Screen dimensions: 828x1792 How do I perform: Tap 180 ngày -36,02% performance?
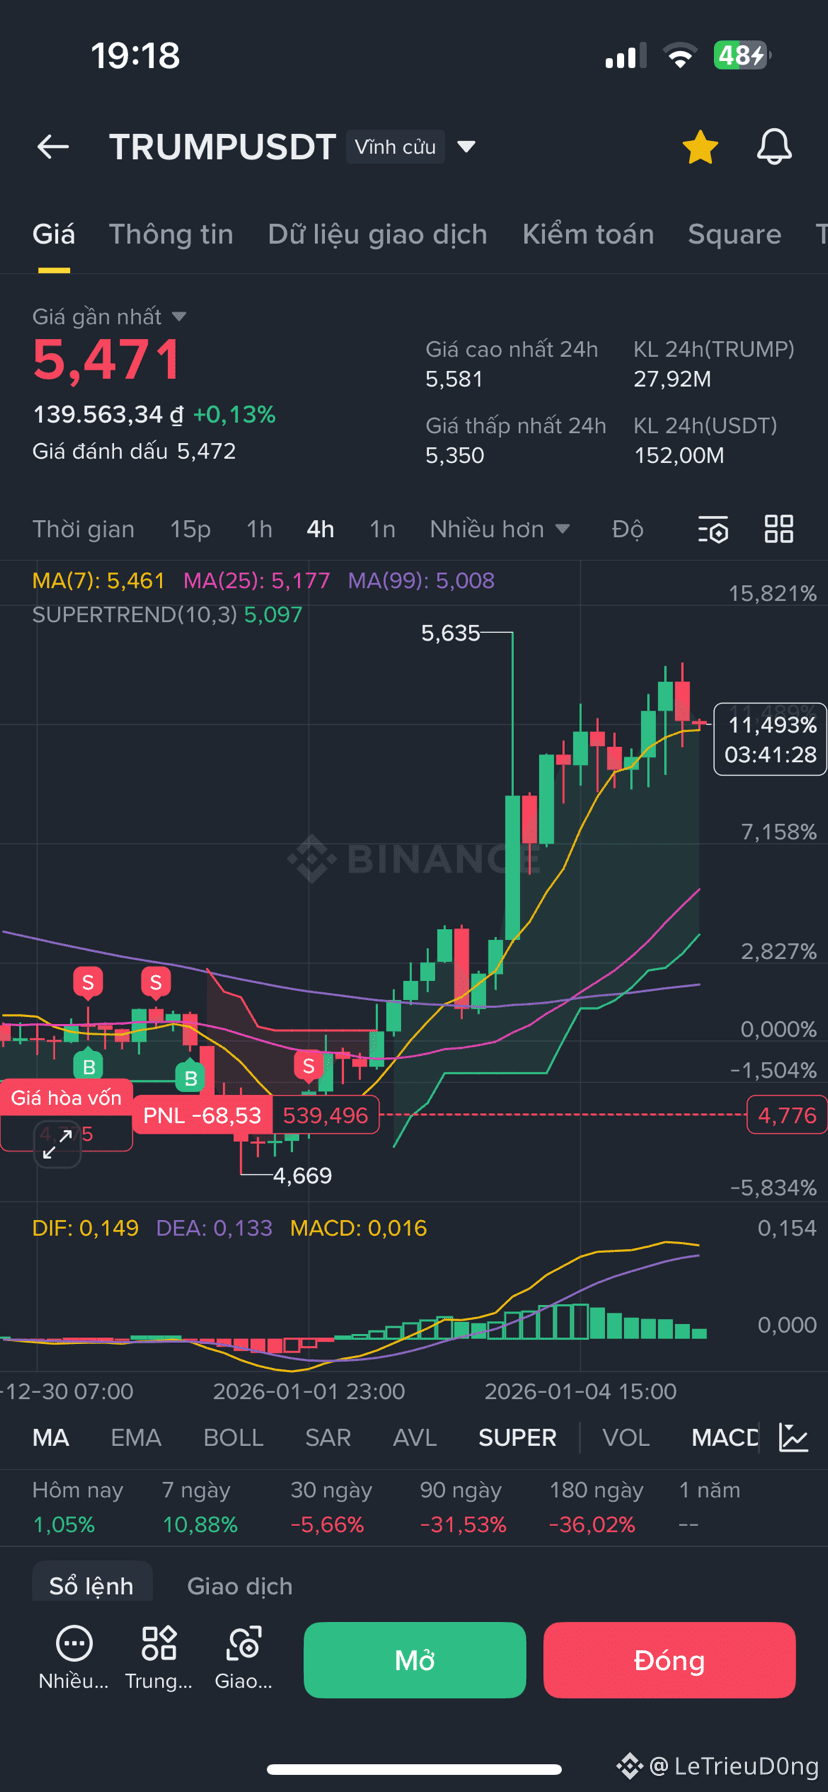[596, 1508]
